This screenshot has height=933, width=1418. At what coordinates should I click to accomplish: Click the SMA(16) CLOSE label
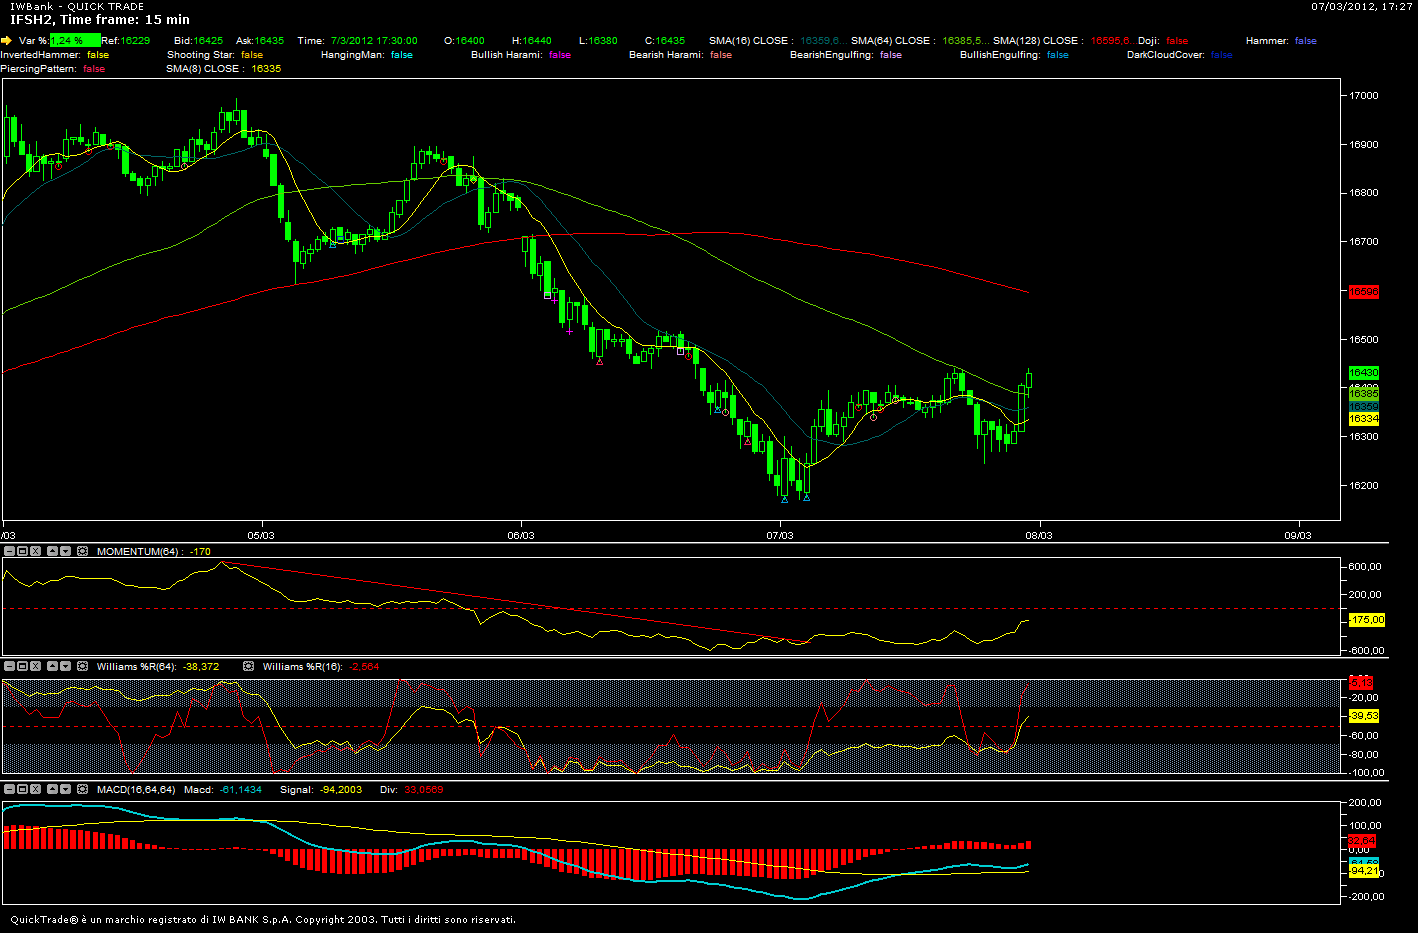click(x=751, y=41)
